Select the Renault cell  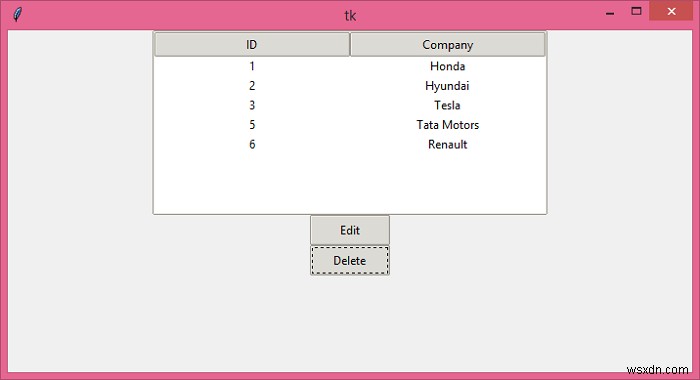[x=448, y=145]
